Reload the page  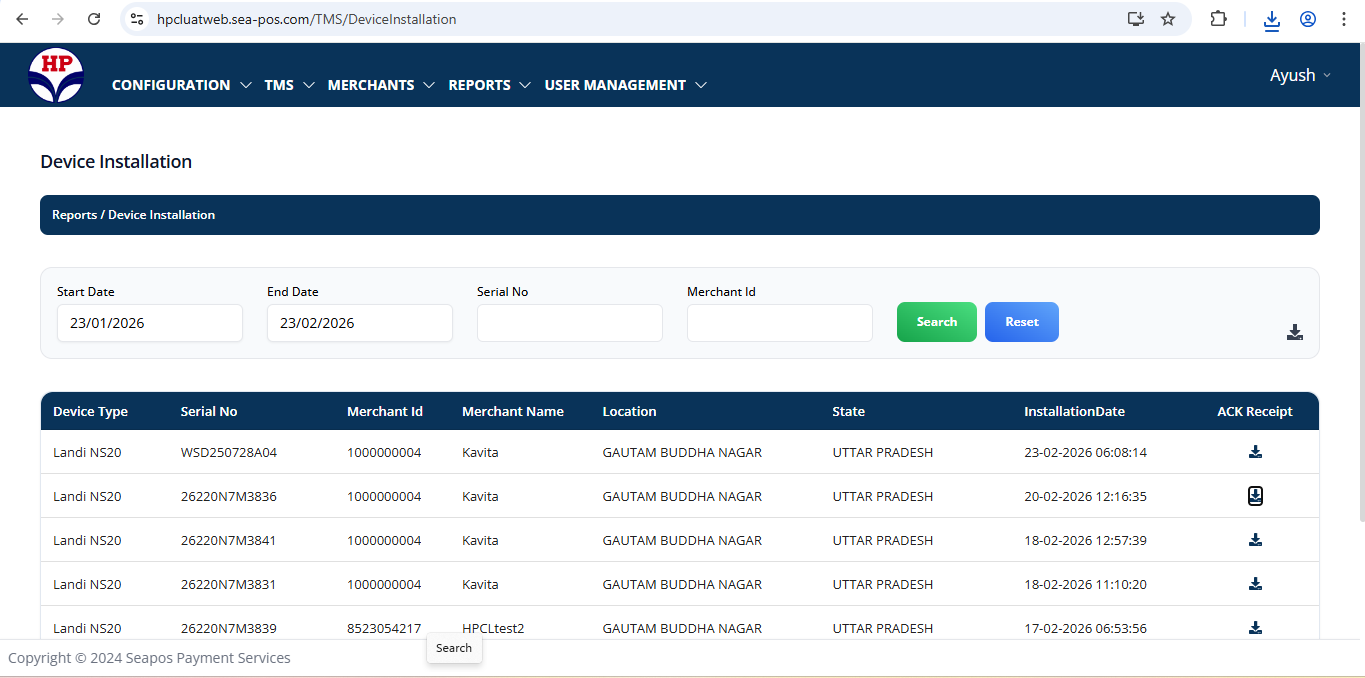click(x=94, y=19)
